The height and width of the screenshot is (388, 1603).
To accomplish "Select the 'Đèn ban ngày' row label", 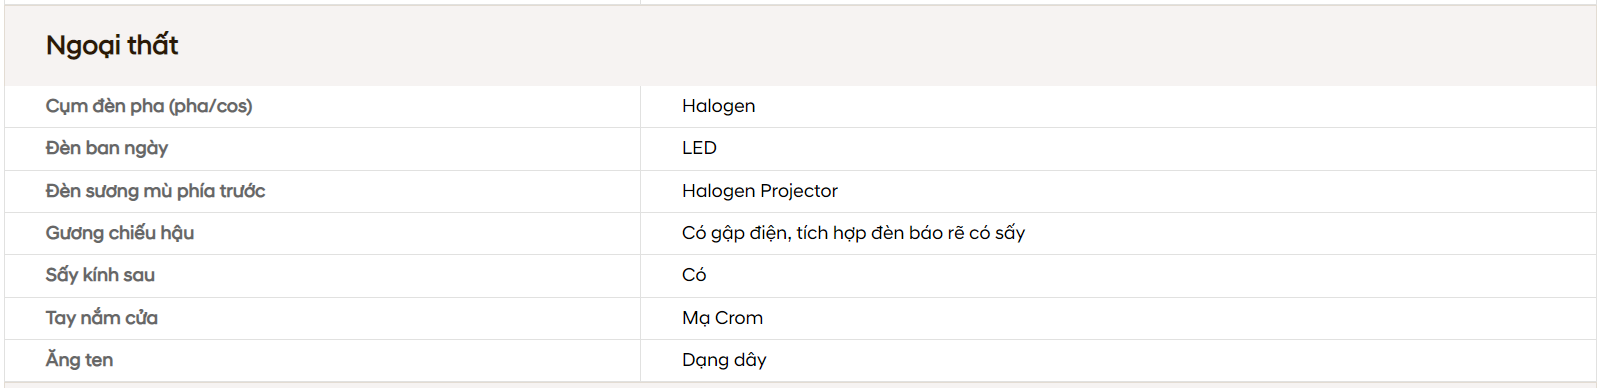I will (x=107, y=148).
